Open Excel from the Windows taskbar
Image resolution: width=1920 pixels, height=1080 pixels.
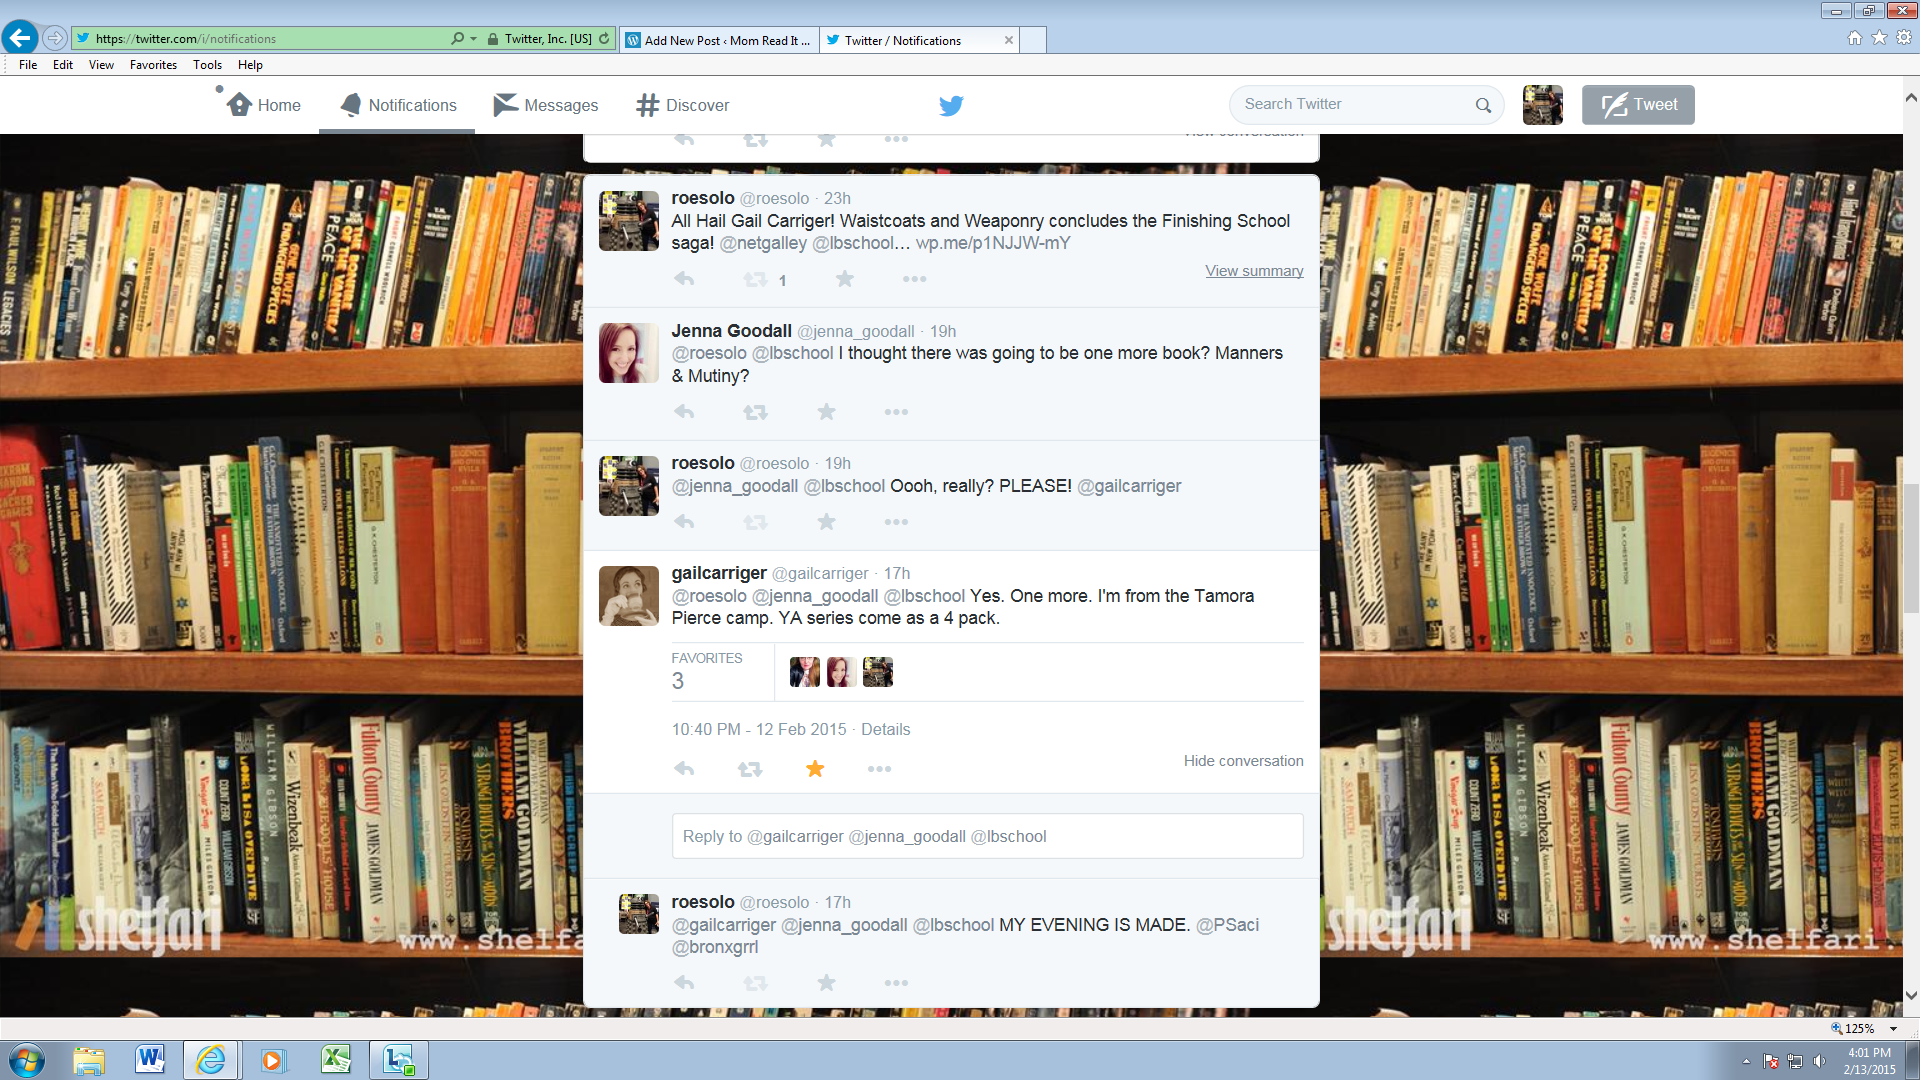[x=336, y=1059]
